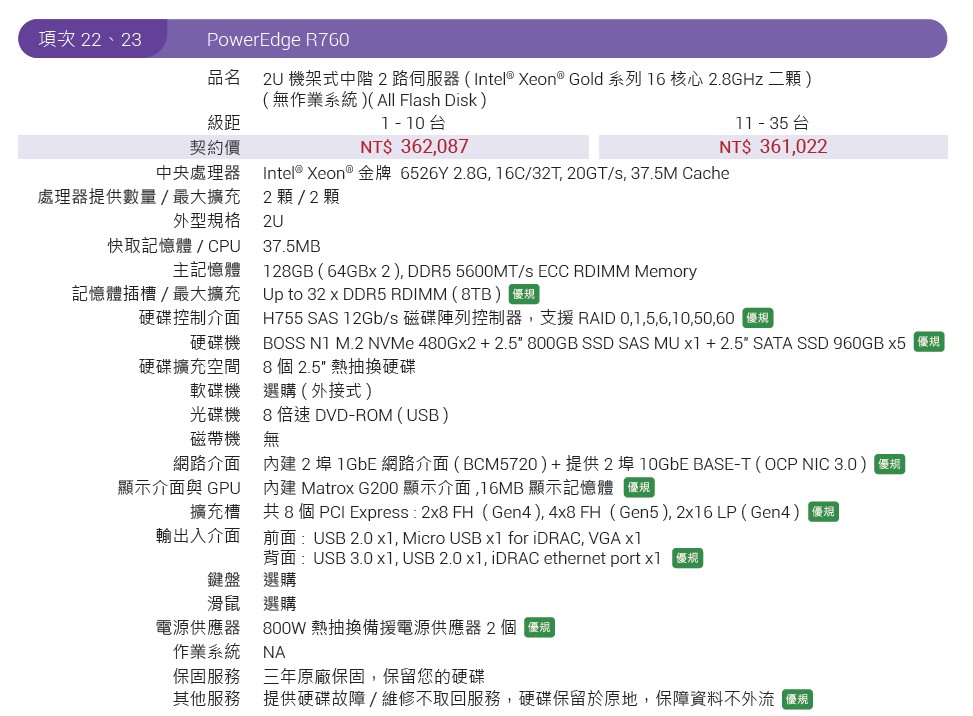
Task: Click the 顯示介面與 GPU label
Action: click(x=179, y=488)
